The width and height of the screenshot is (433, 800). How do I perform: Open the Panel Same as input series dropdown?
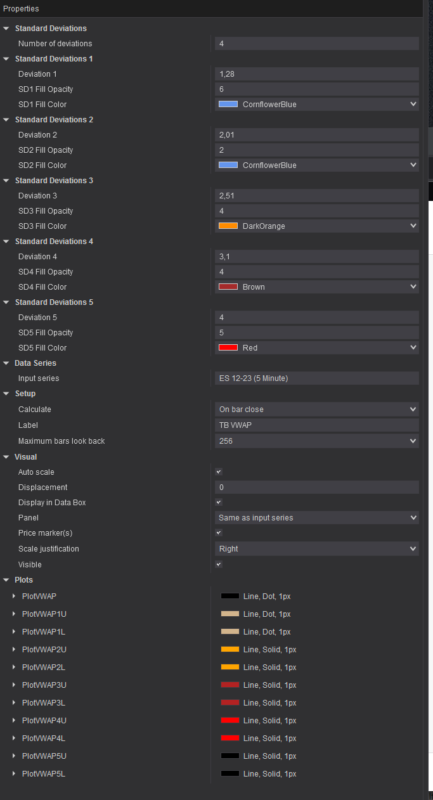(x=317, y=517)
